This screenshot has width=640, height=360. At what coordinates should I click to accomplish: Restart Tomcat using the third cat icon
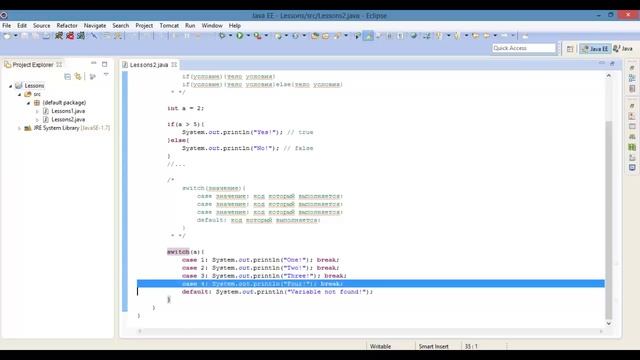[81, 36]
